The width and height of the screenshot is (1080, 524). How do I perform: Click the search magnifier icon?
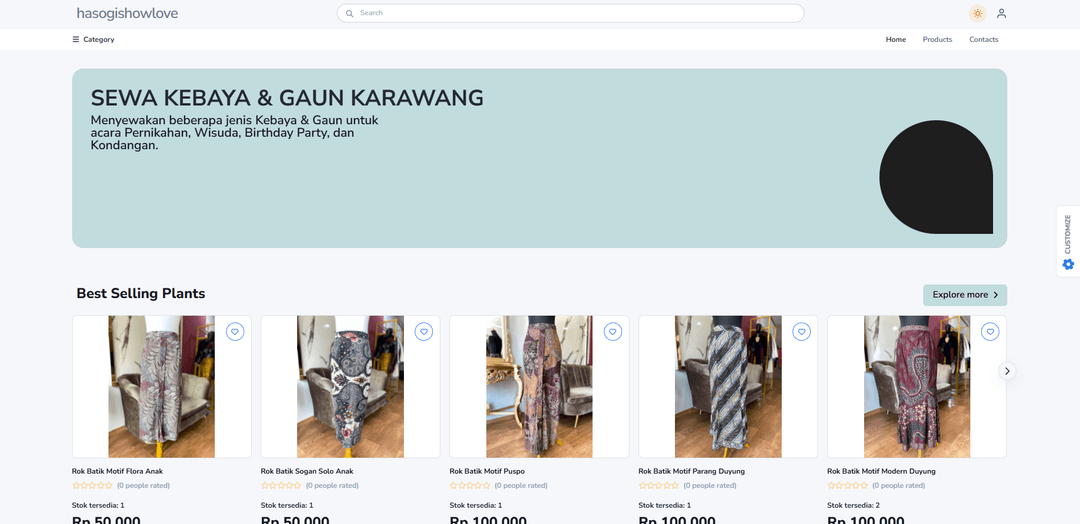[x=349, y=13]
